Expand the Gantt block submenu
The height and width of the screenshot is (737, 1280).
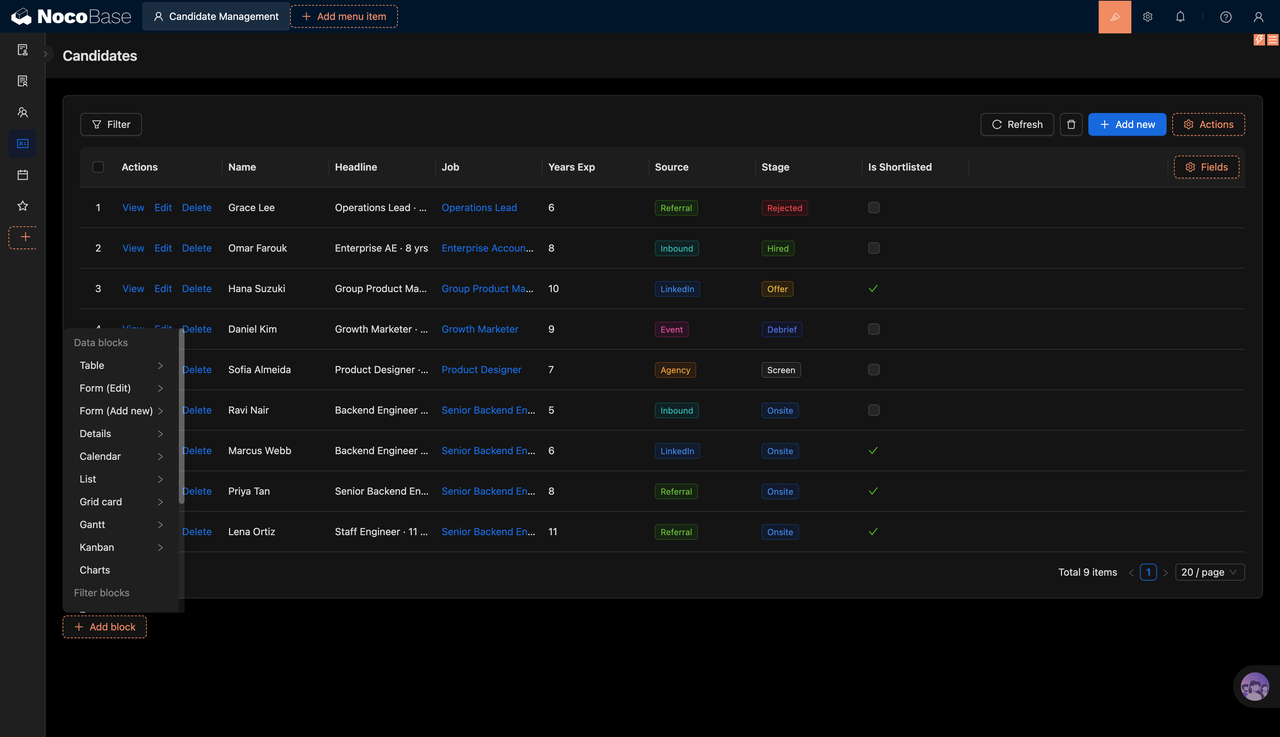121,525
